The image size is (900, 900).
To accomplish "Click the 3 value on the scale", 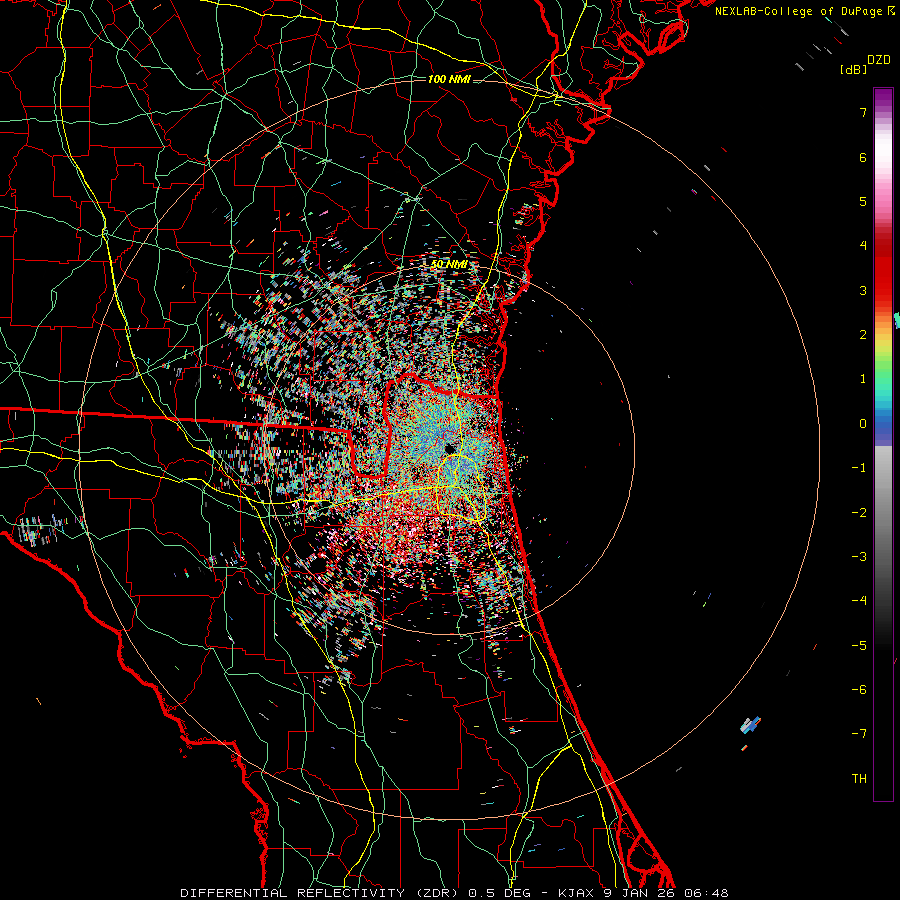I will pyautogui.click(x=863, y=290).
